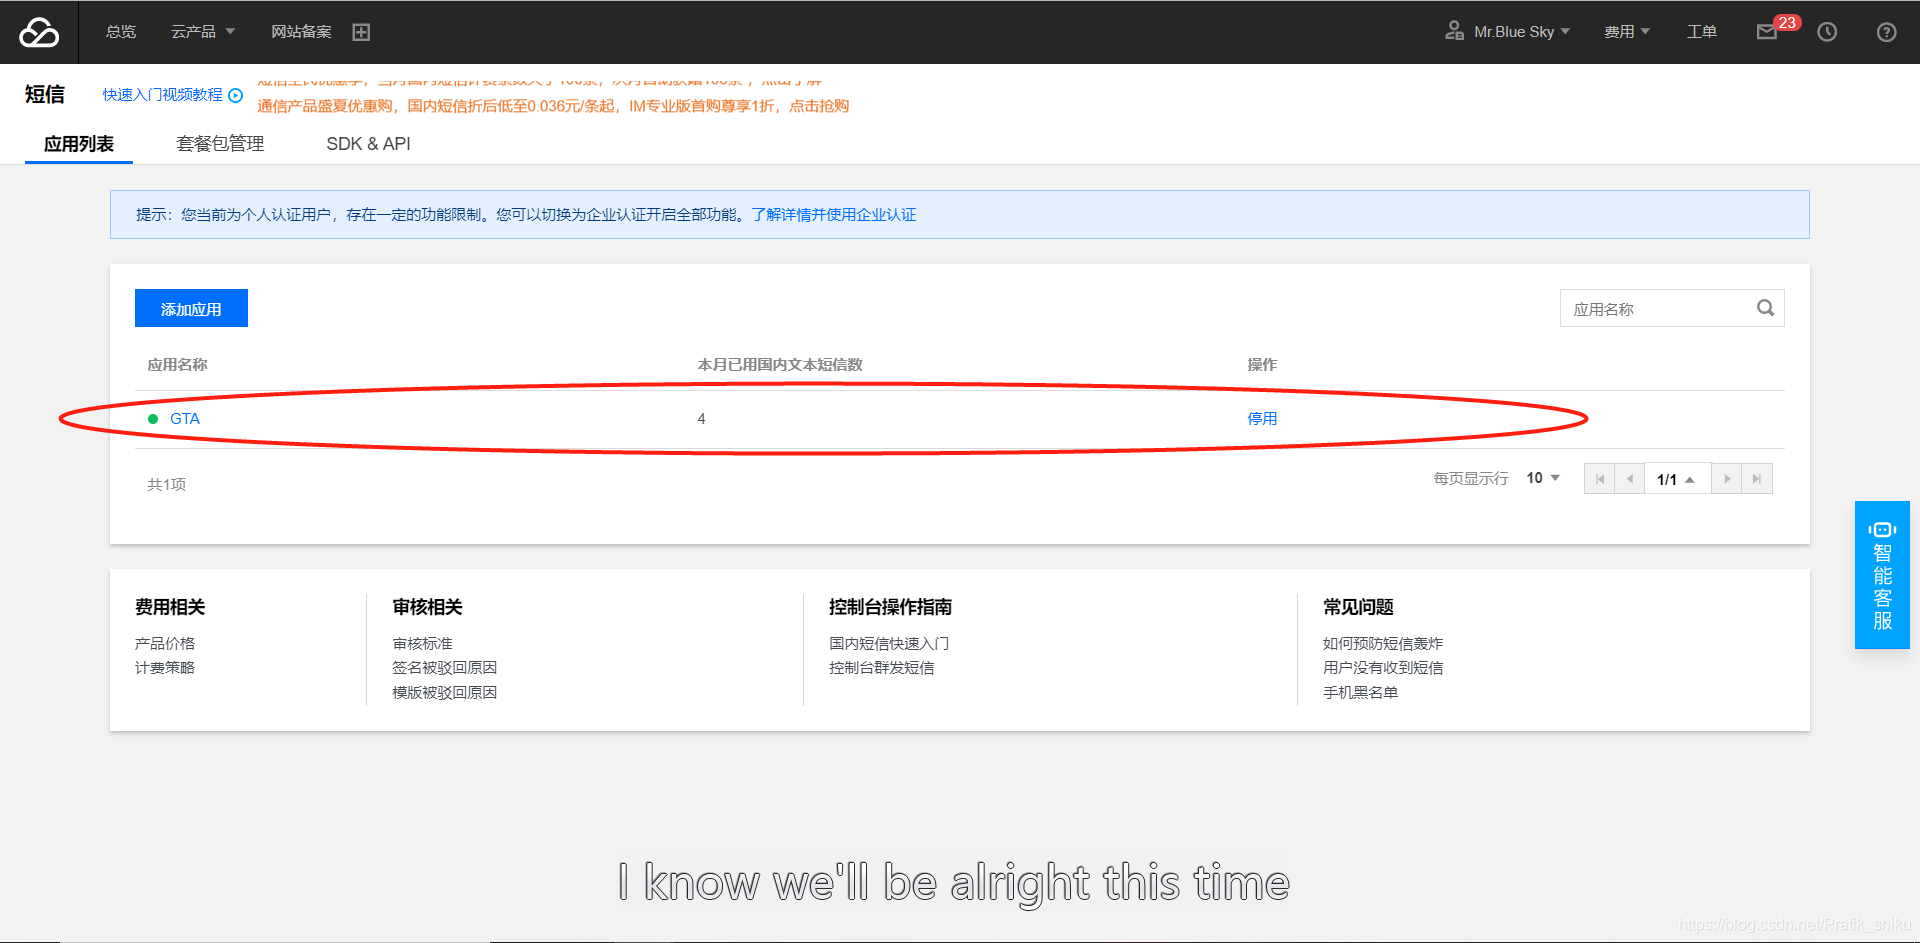Open 计费策略 under 费用相关
Screen dimensions: 1920x943
[x=165, y=668]
